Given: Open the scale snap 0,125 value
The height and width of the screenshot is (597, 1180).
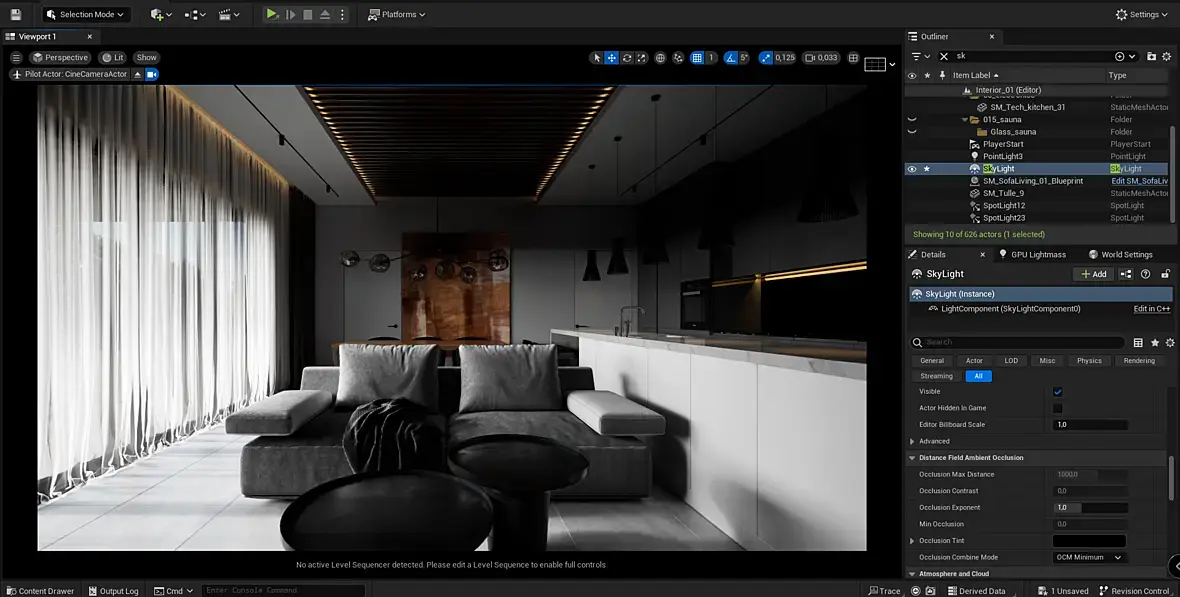Looking at the screenshot, I should coord(785,58).
